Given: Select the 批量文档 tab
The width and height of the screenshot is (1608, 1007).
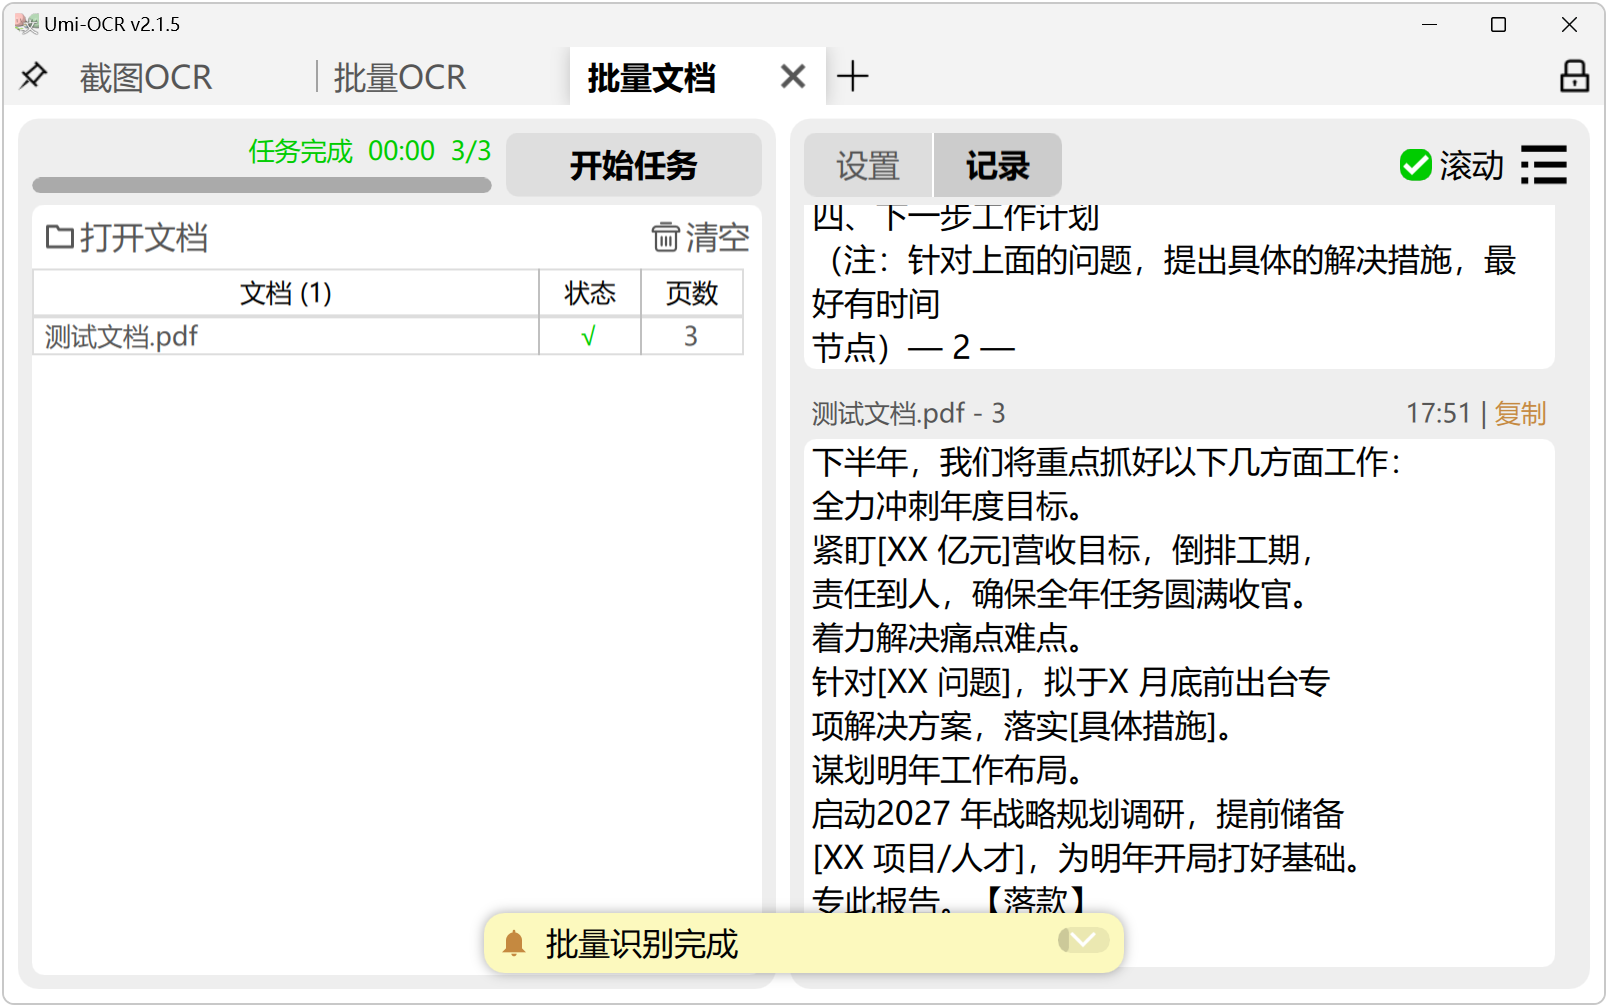Looking at the screenshot, I should point(651,77).
